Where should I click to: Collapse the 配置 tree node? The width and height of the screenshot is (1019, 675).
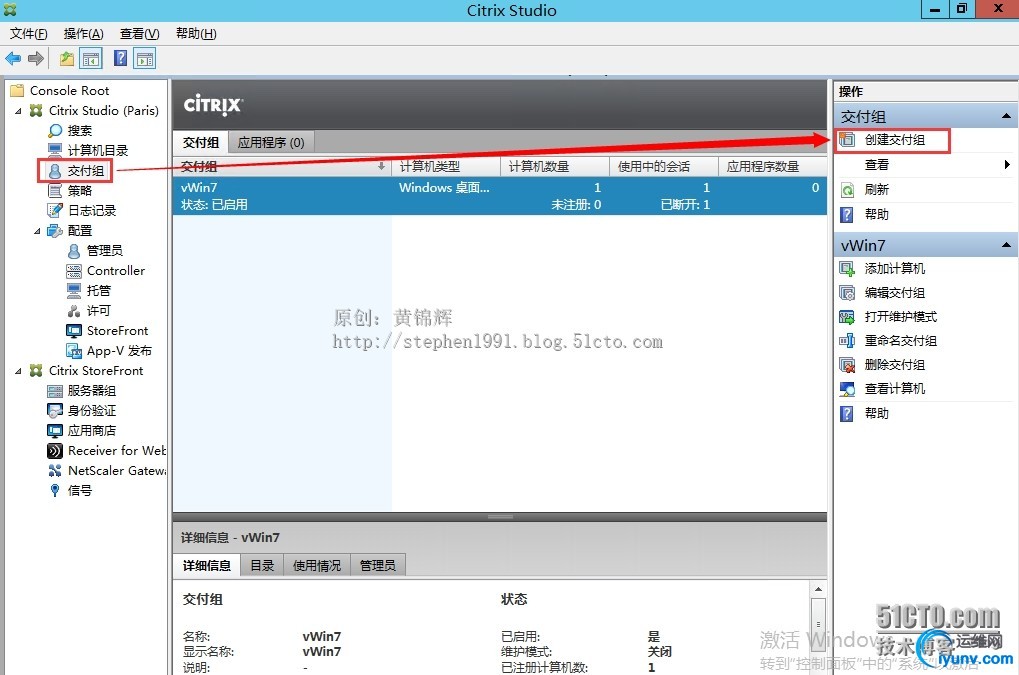pyautogui.click(x=37, y=231)
